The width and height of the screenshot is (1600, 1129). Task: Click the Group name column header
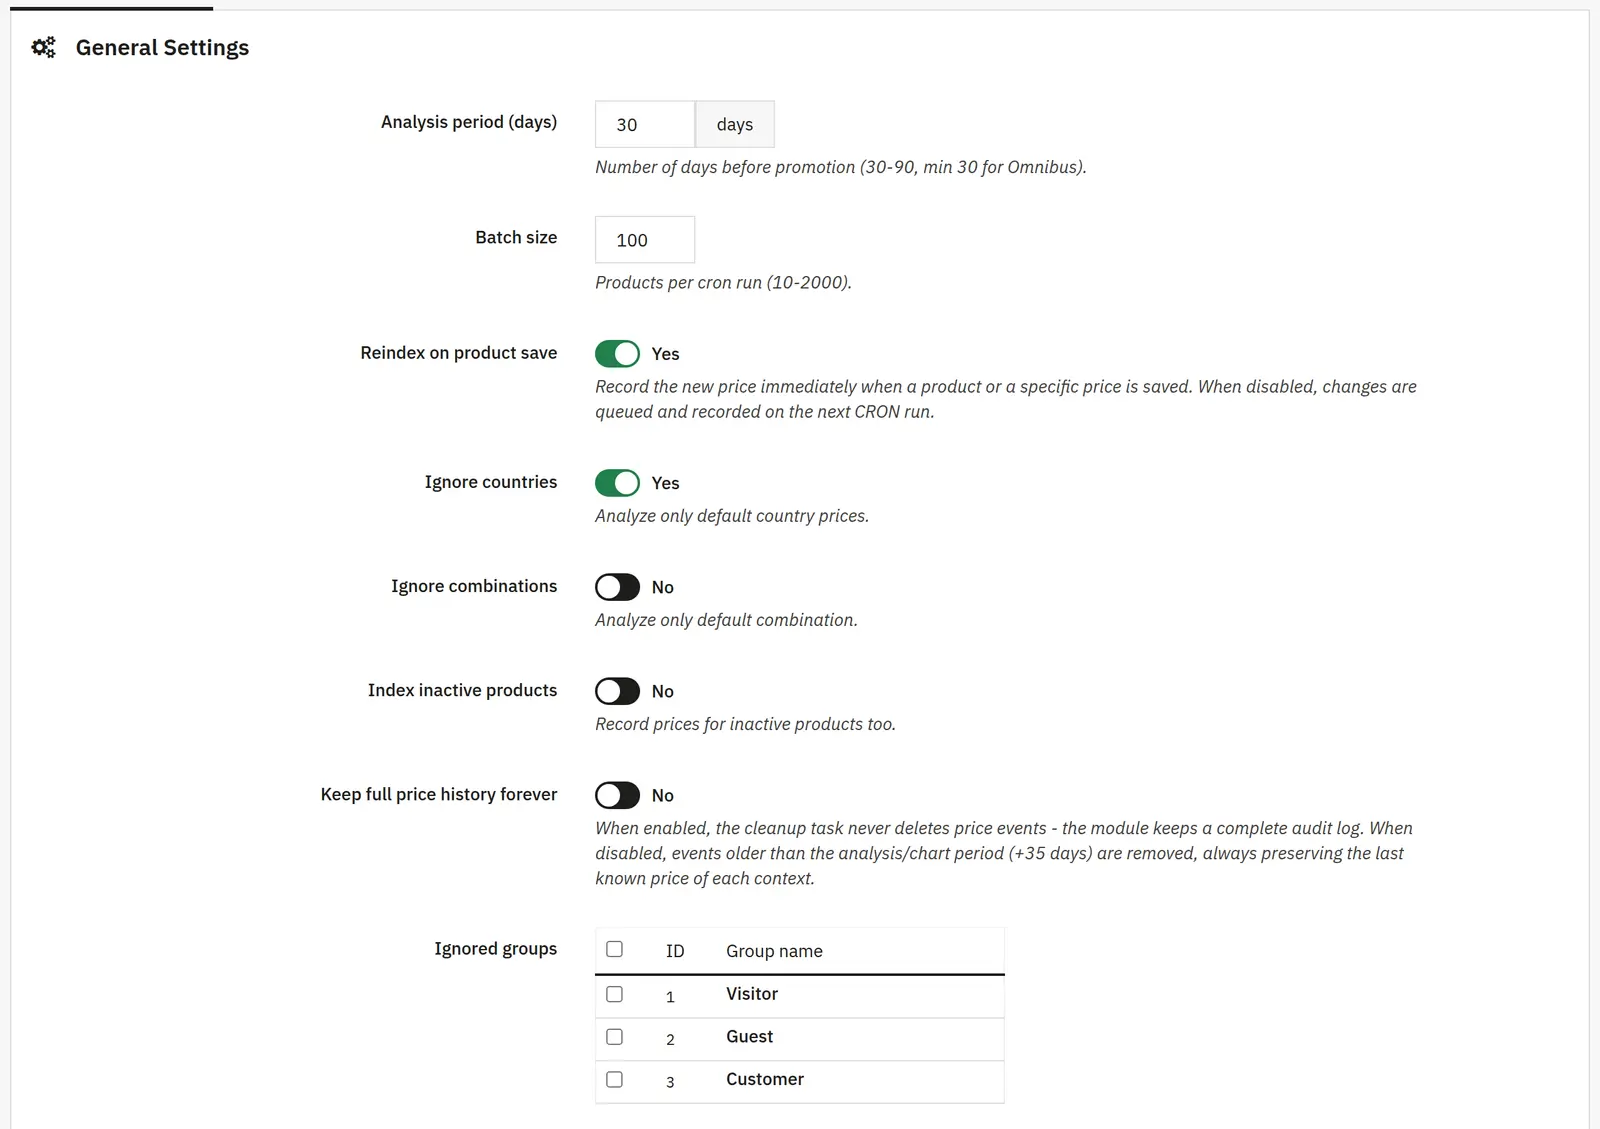point(774,951)
